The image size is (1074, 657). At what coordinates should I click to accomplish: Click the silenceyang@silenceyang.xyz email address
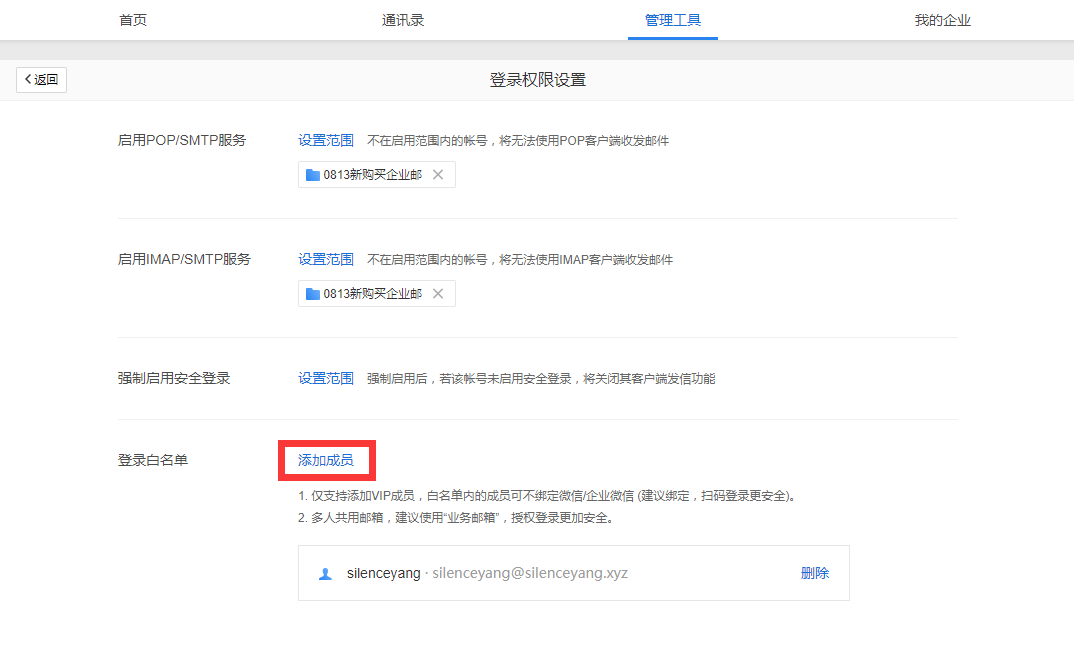coord(529,573)
